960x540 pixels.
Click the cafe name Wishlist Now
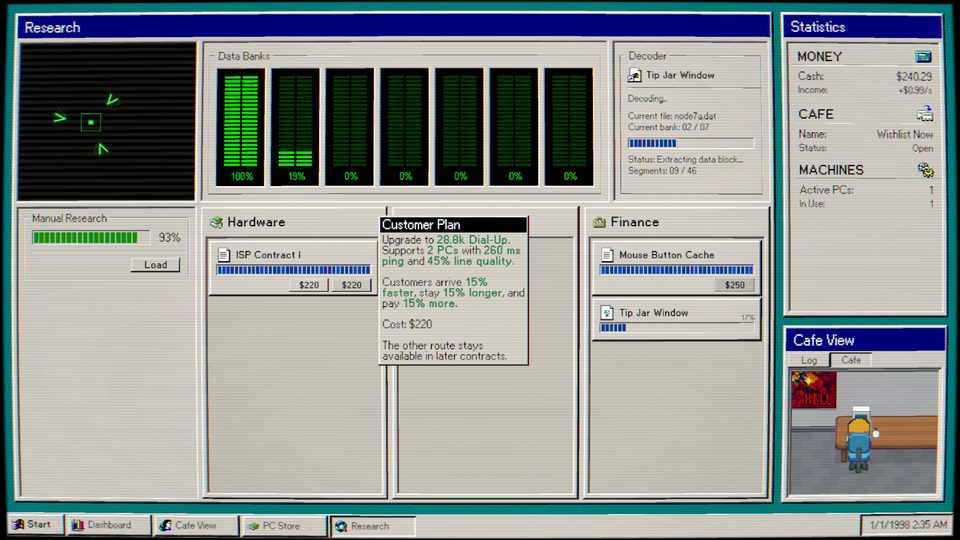point(904,134)
